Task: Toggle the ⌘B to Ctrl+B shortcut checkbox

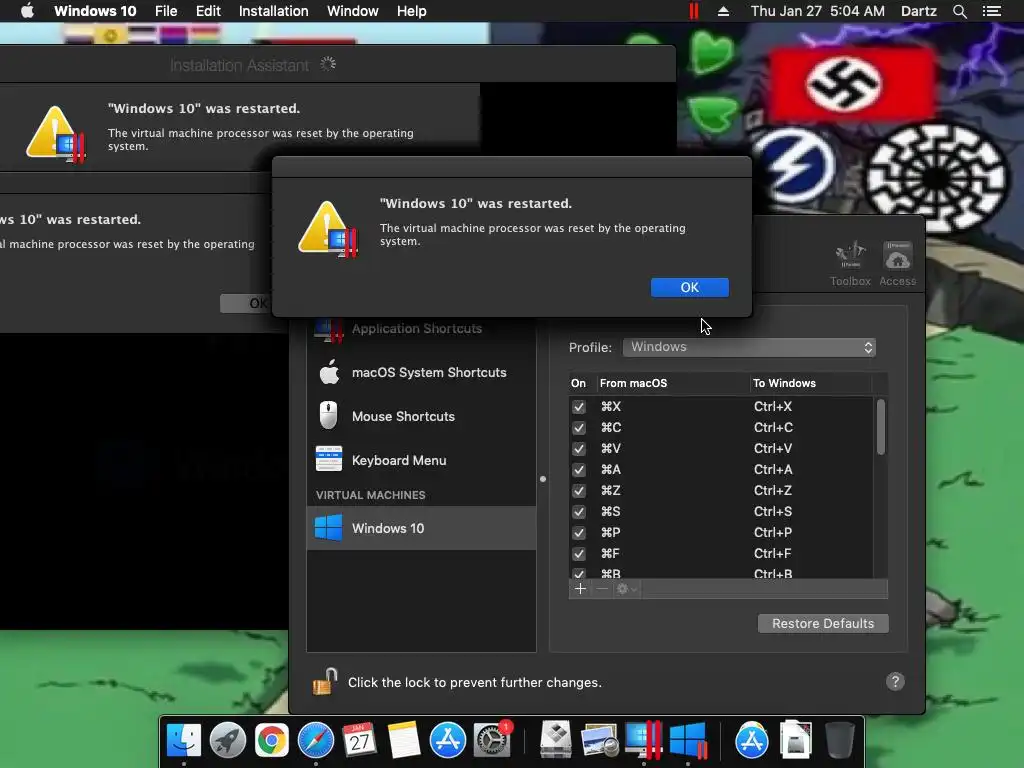Action: [579, 574]
